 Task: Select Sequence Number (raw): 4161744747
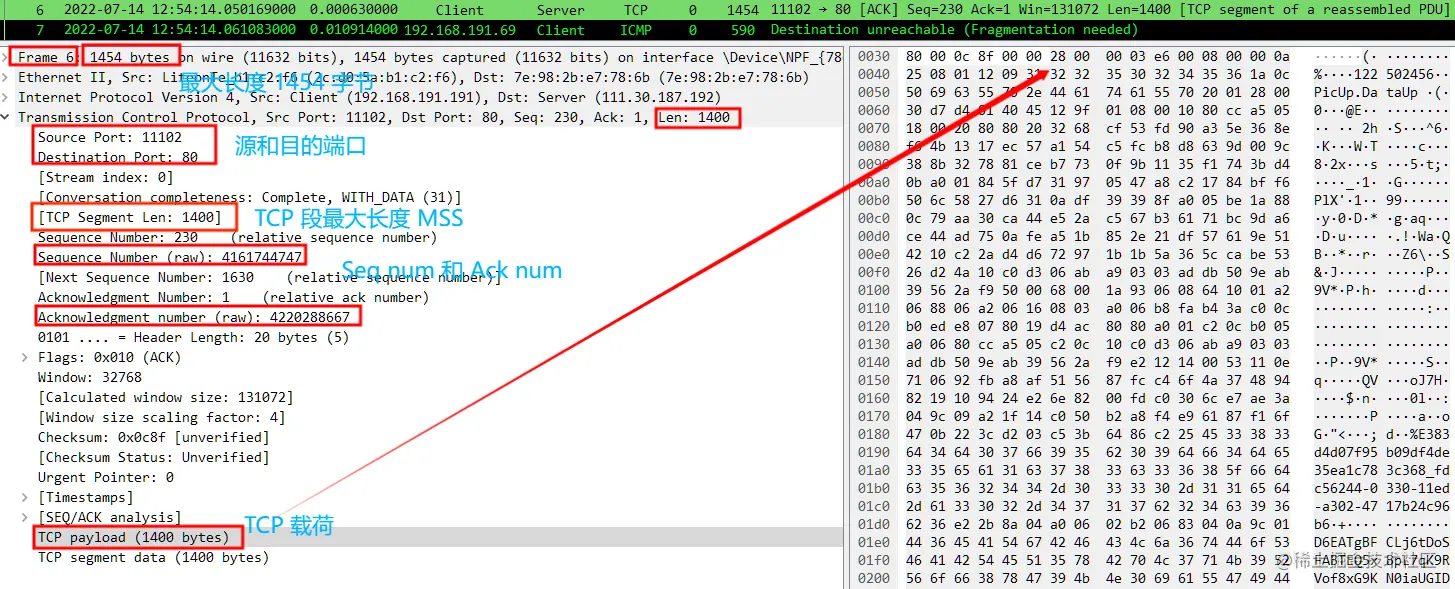[x=170, y=257]
